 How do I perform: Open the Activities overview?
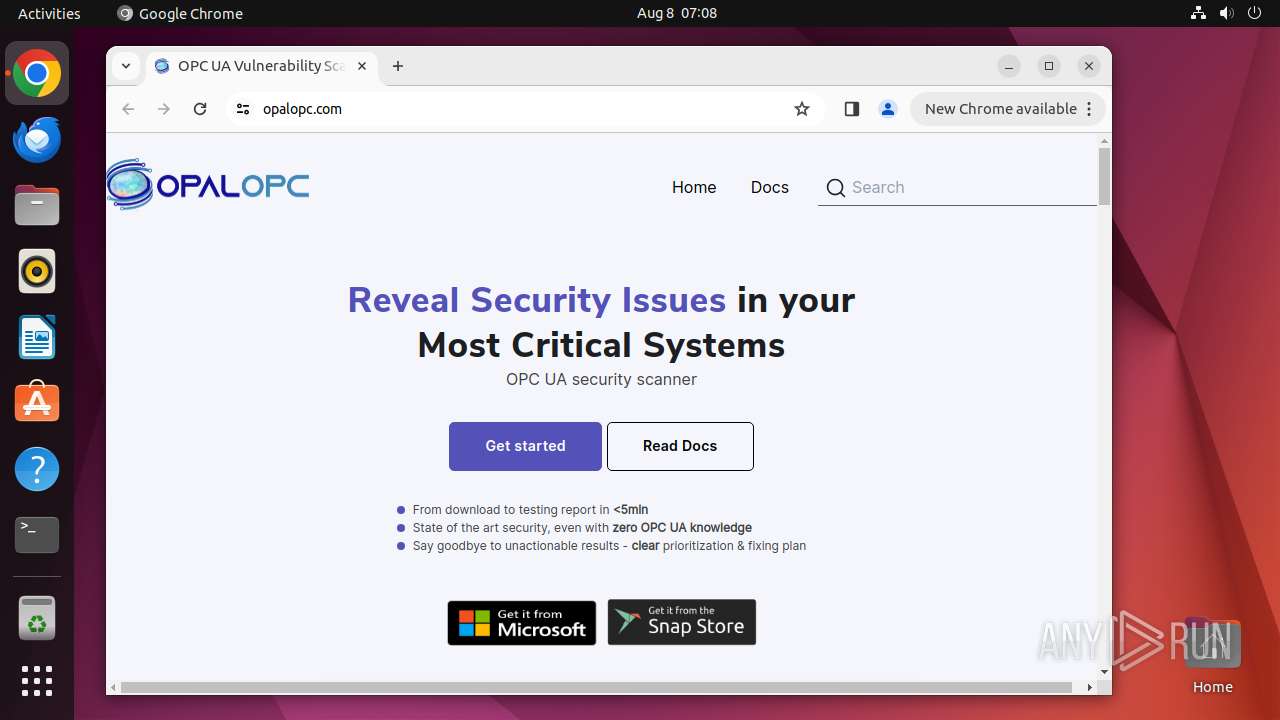[x=49, y=13]
